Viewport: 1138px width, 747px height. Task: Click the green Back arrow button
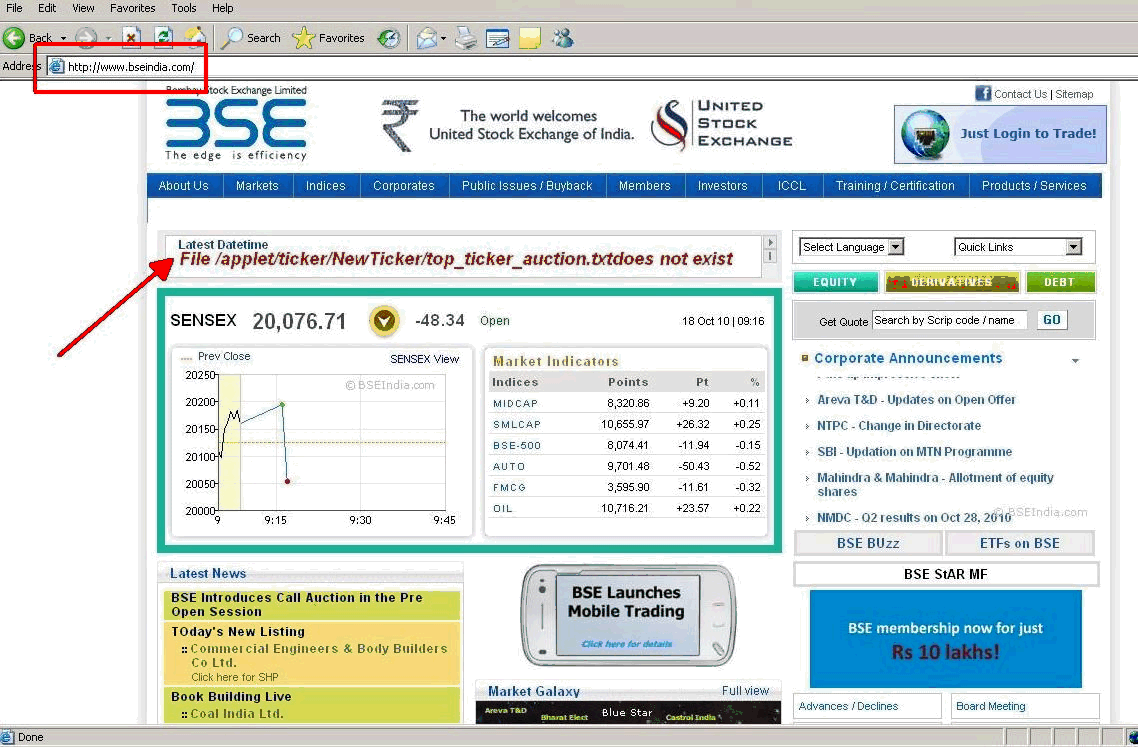(14, 38)
